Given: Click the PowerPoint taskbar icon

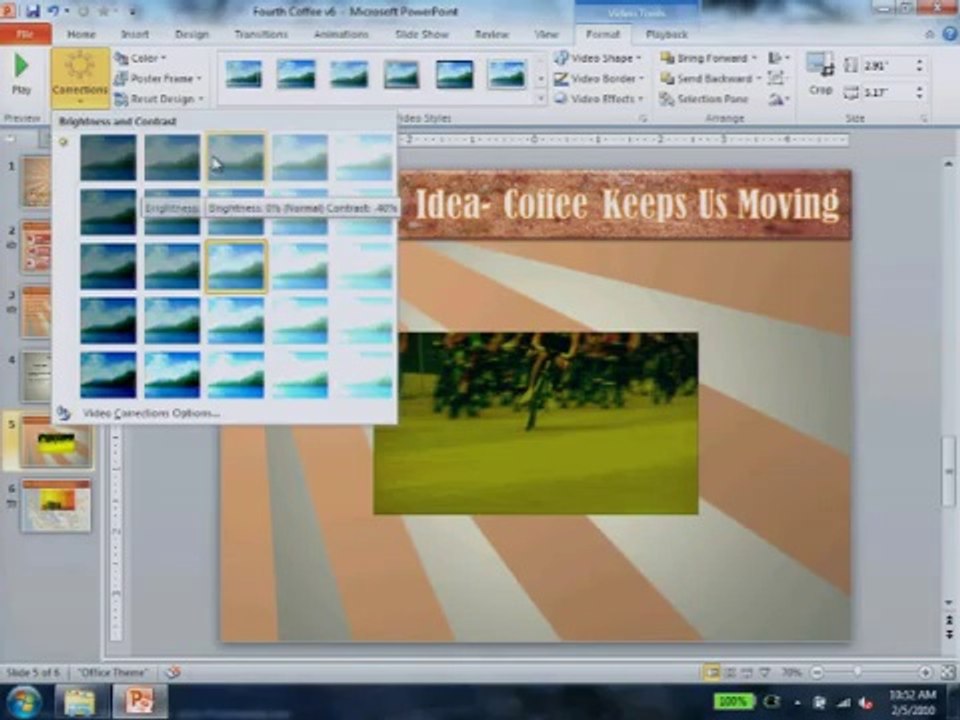Looking at the screenshot, I should click(x=140, y=702).
